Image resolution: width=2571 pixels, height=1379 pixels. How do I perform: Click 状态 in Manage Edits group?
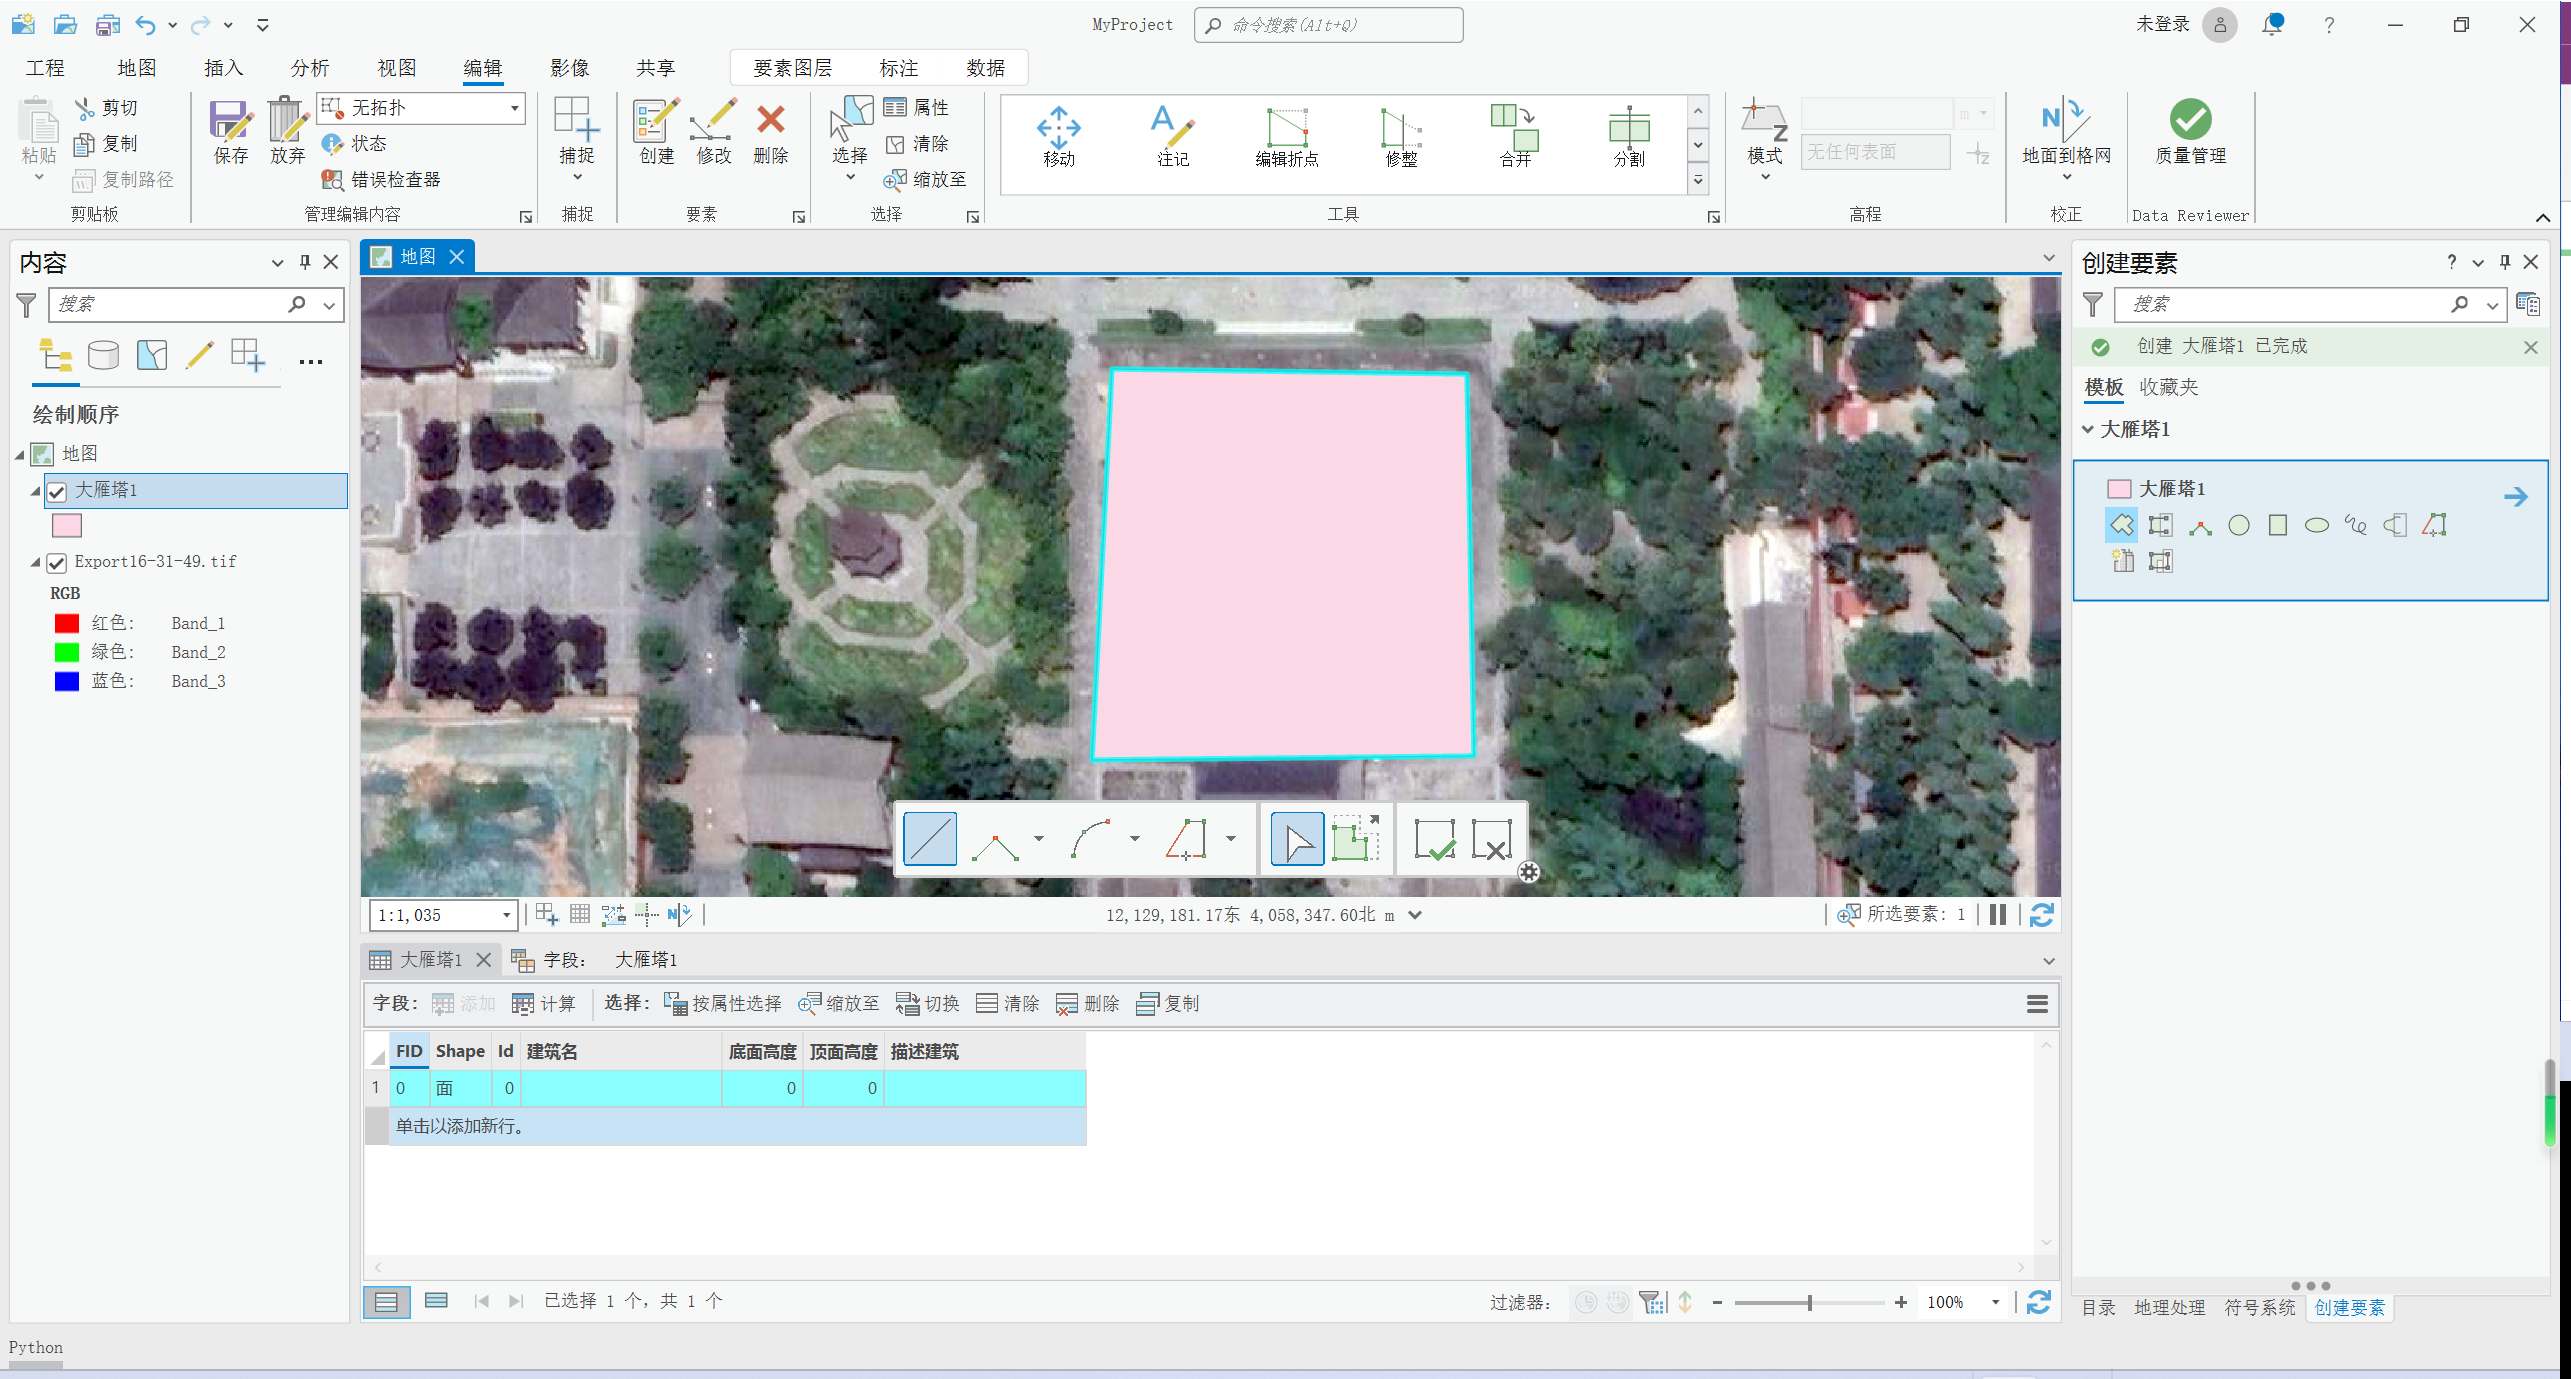[355, 144]
